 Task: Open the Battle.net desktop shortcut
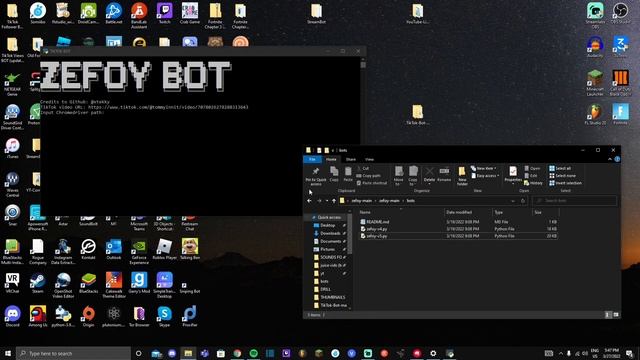(113, 13)
